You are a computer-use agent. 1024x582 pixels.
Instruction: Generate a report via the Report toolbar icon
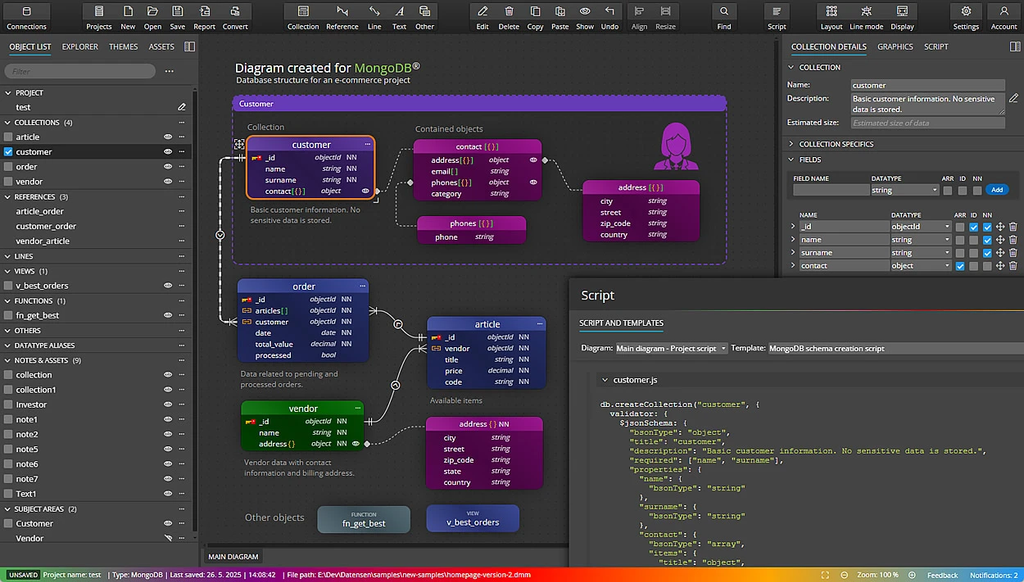pos(204,17)
